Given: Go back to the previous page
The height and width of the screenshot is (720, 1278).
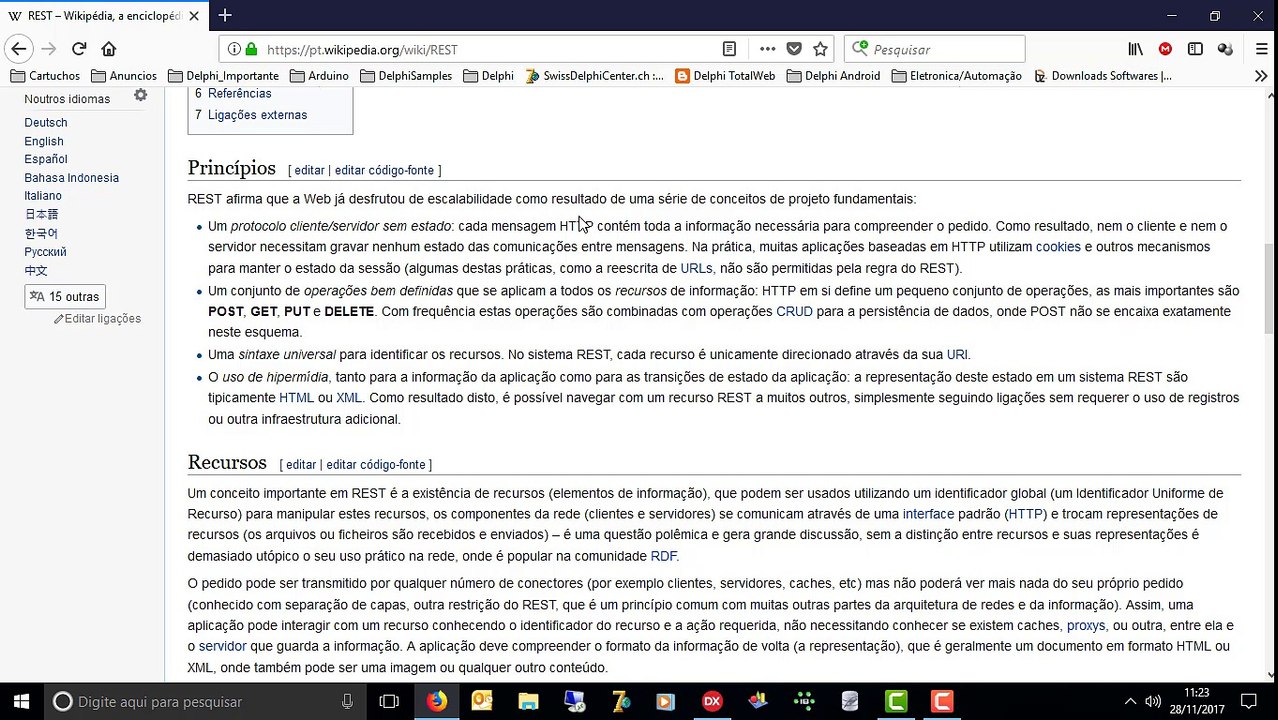Looking at the screenshot, I should pyautogui.click(x=18, y=49).
